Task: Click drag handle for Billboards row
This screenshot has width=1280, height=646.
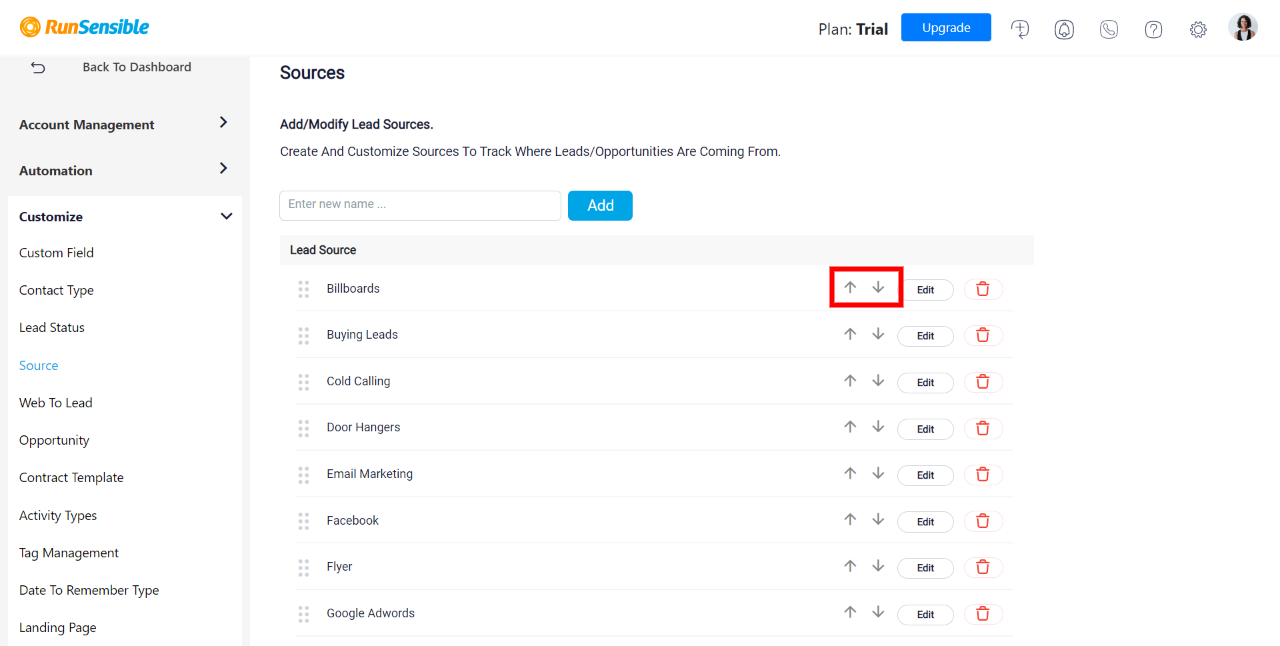Action: [x=303, y=289]
